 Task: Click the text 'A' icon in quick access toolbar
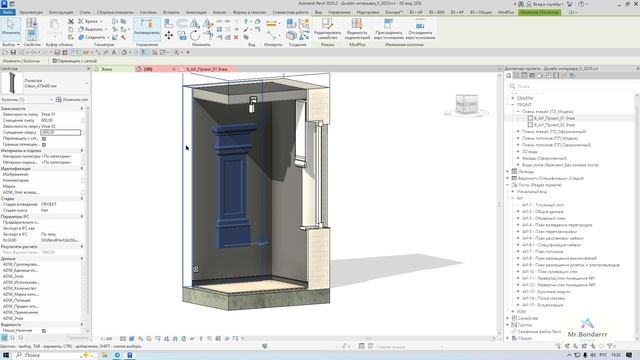[x=114, y=52]
